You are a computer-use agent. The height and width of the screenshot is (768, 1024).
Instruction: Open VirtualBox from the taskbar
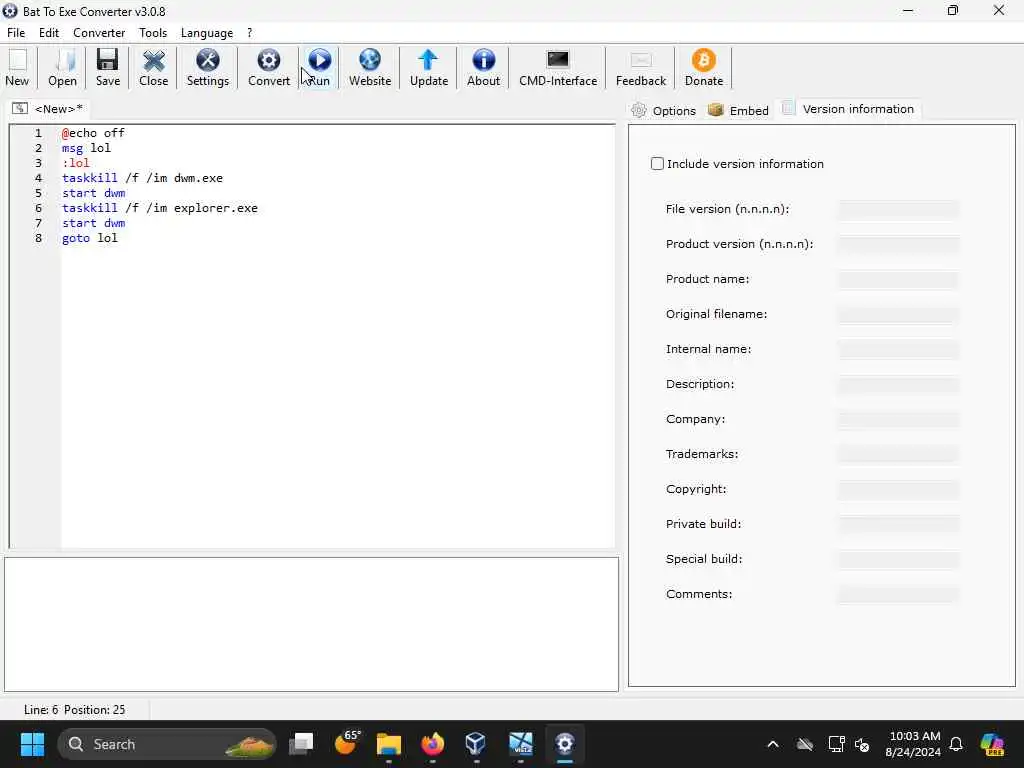475,744
